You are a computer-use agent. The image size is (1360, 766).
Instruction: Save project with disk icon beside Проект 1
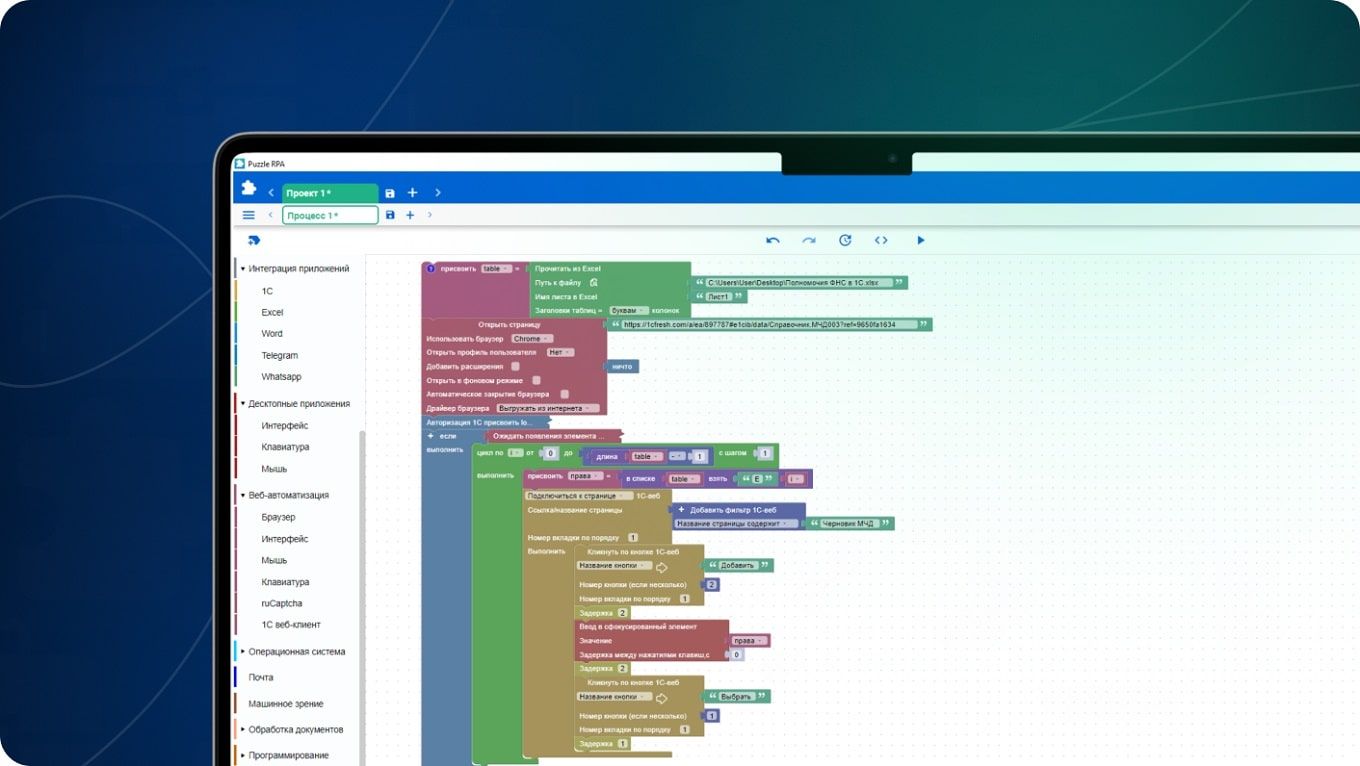(390, 193)
